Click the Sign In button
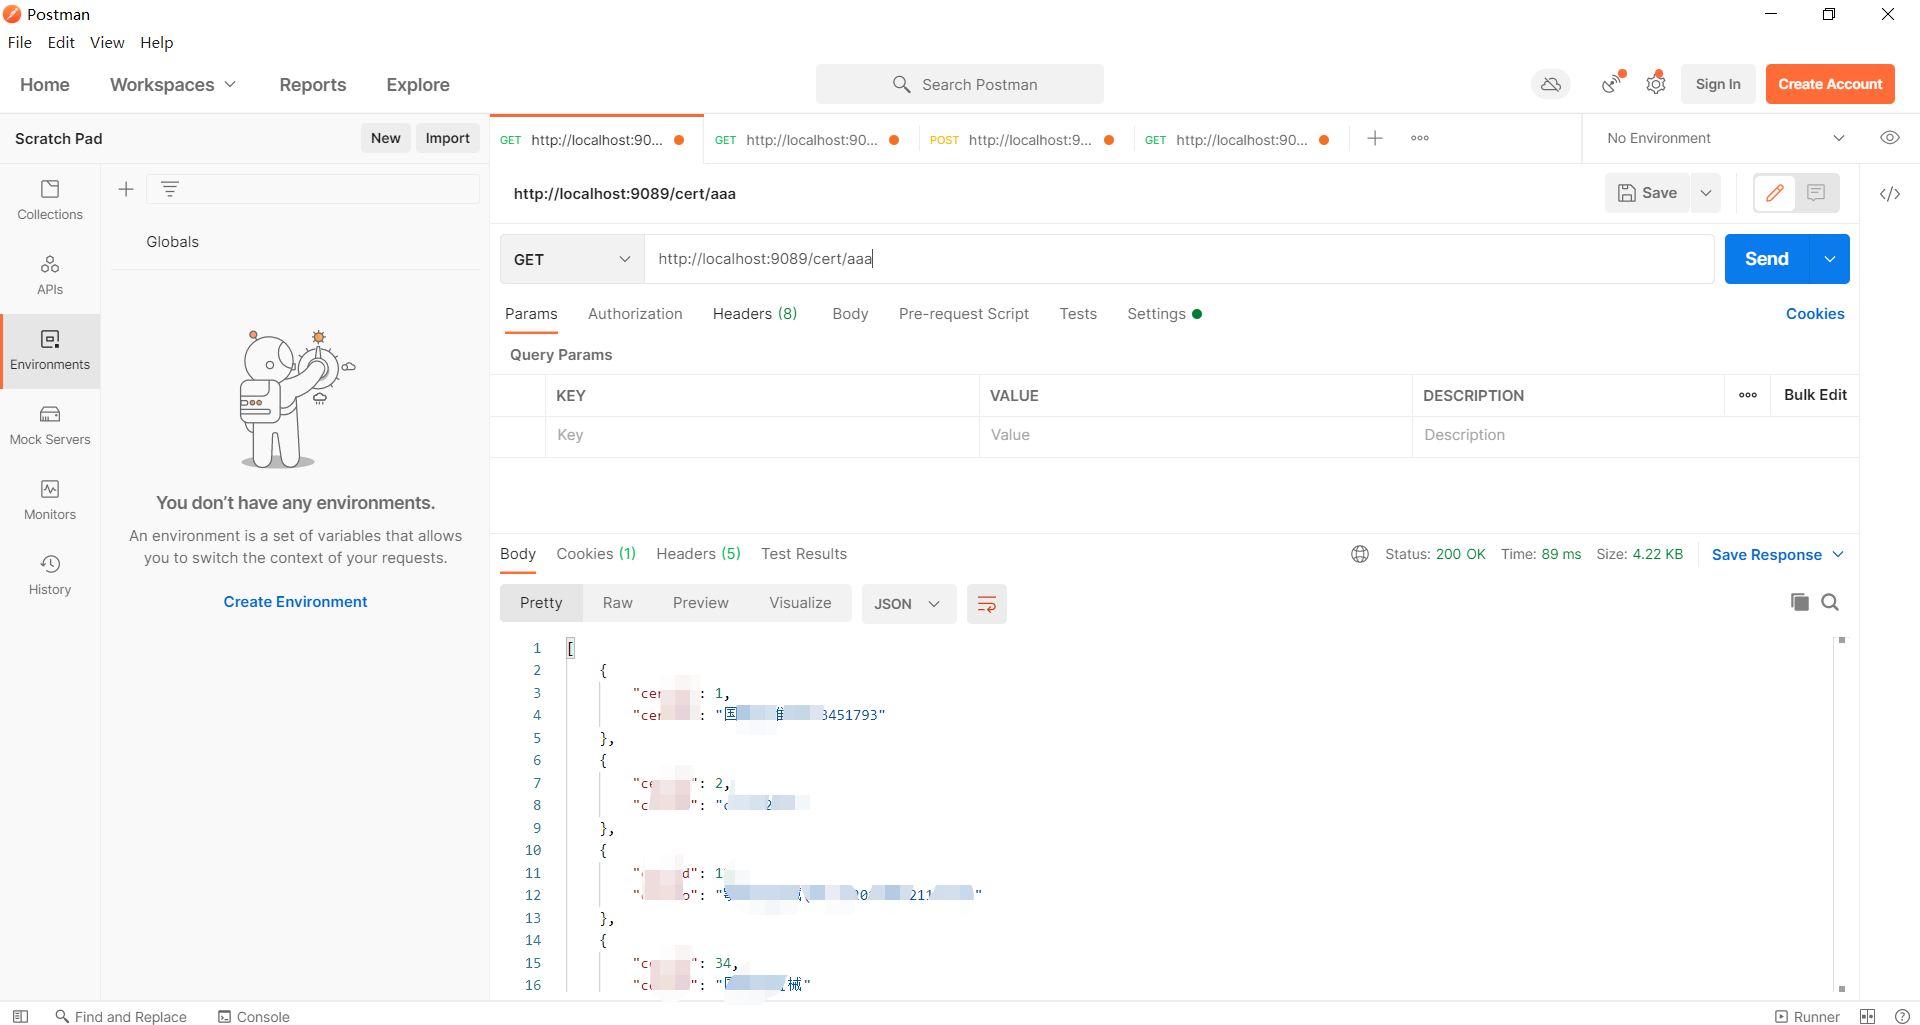 (x=1718, y=84)
